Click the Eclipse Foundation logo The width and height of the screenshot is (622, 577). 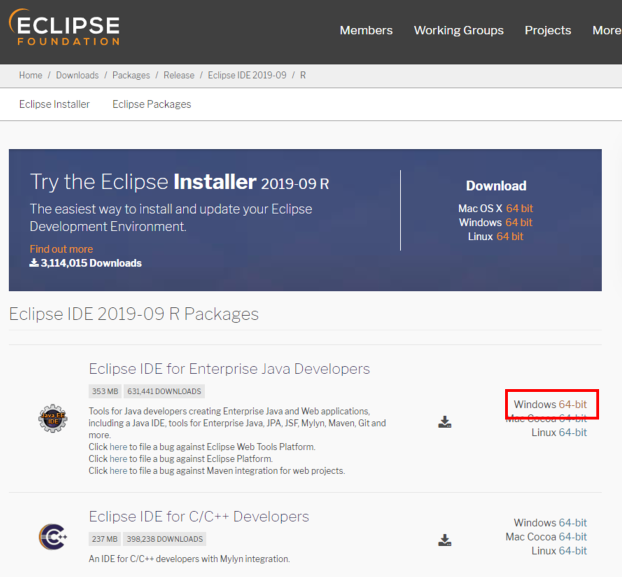click(64, 27)
